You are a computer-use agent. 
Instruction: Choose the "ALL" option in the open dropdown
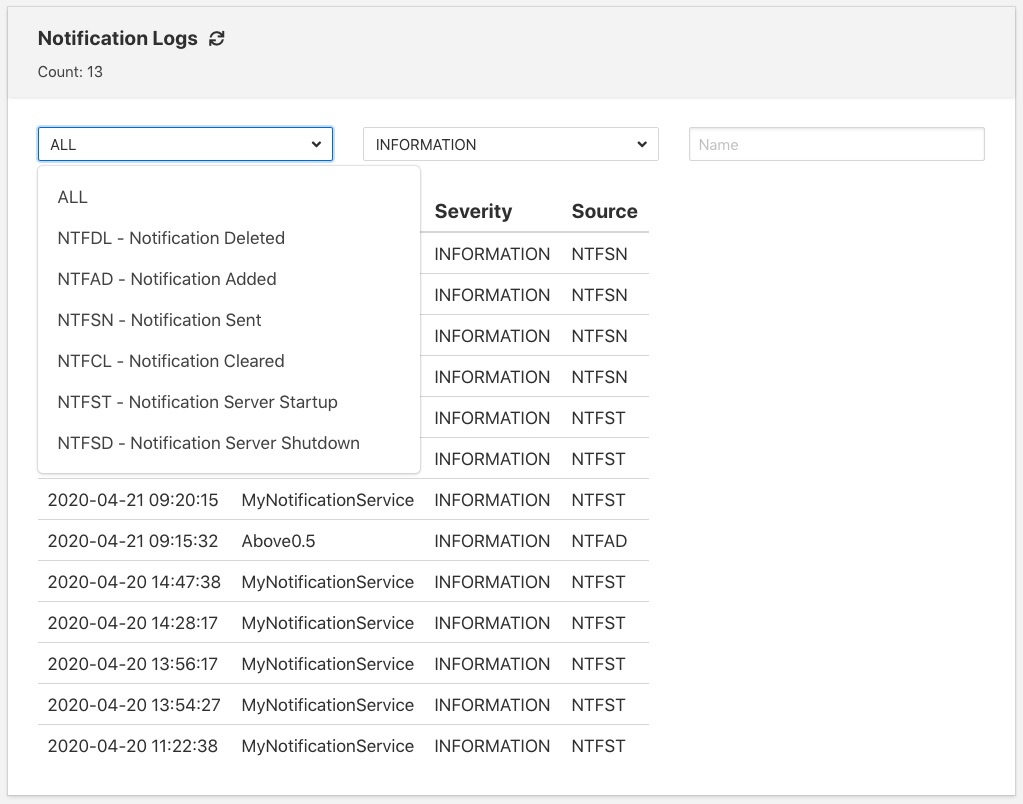click(72, 197)
